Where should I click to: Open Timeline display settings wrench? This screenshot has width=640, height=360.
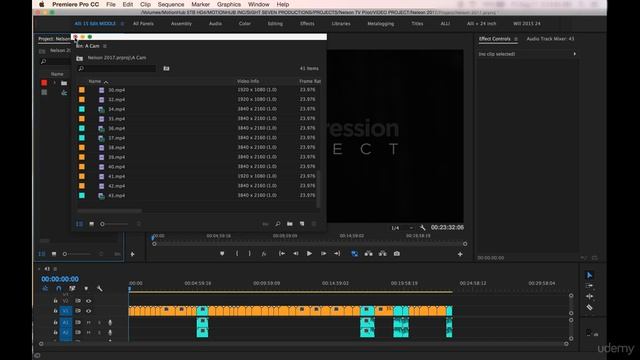pyautogui.click(x=100, y=289)
